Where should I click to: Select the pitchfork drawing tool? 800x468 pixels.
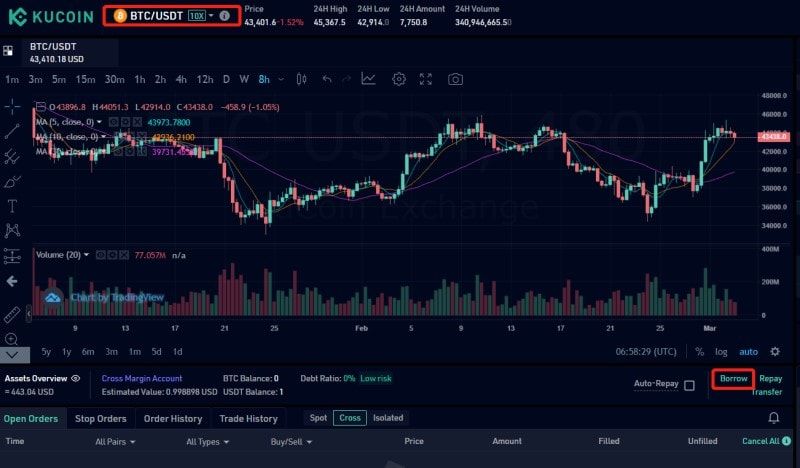pos(12,156)
